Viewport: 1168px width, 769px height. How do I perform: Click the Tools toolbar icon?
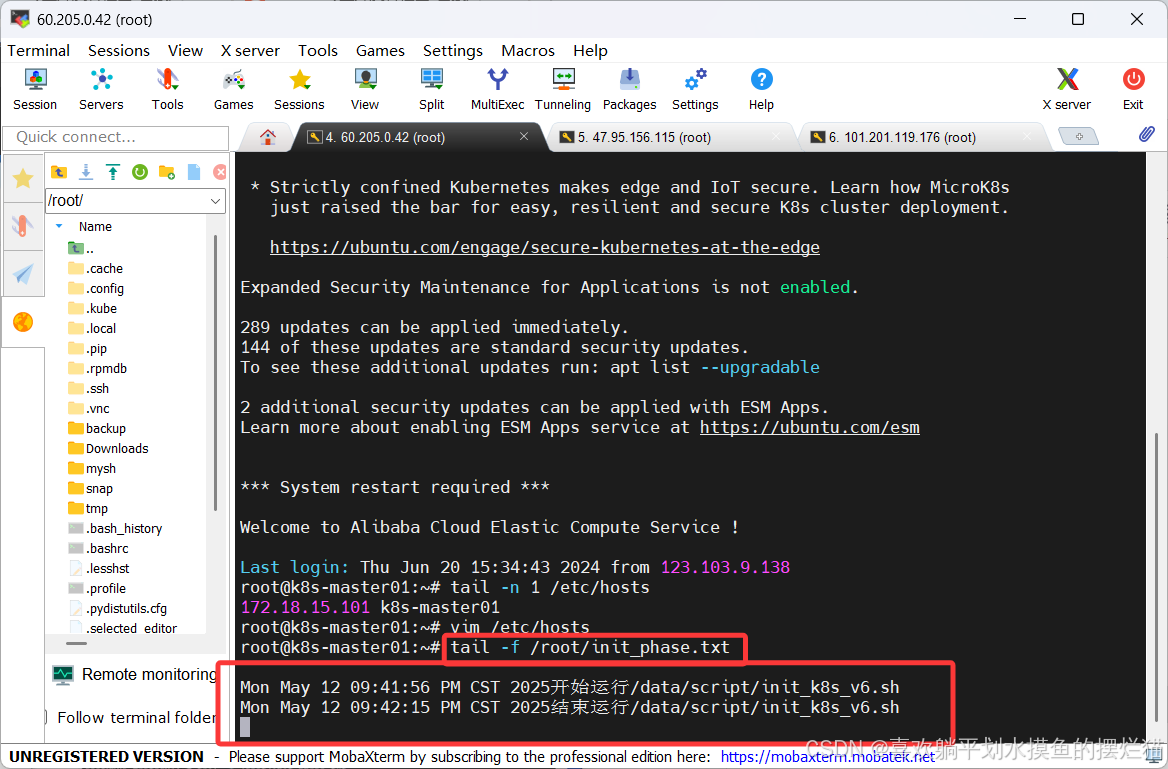(x=168, y=89)
